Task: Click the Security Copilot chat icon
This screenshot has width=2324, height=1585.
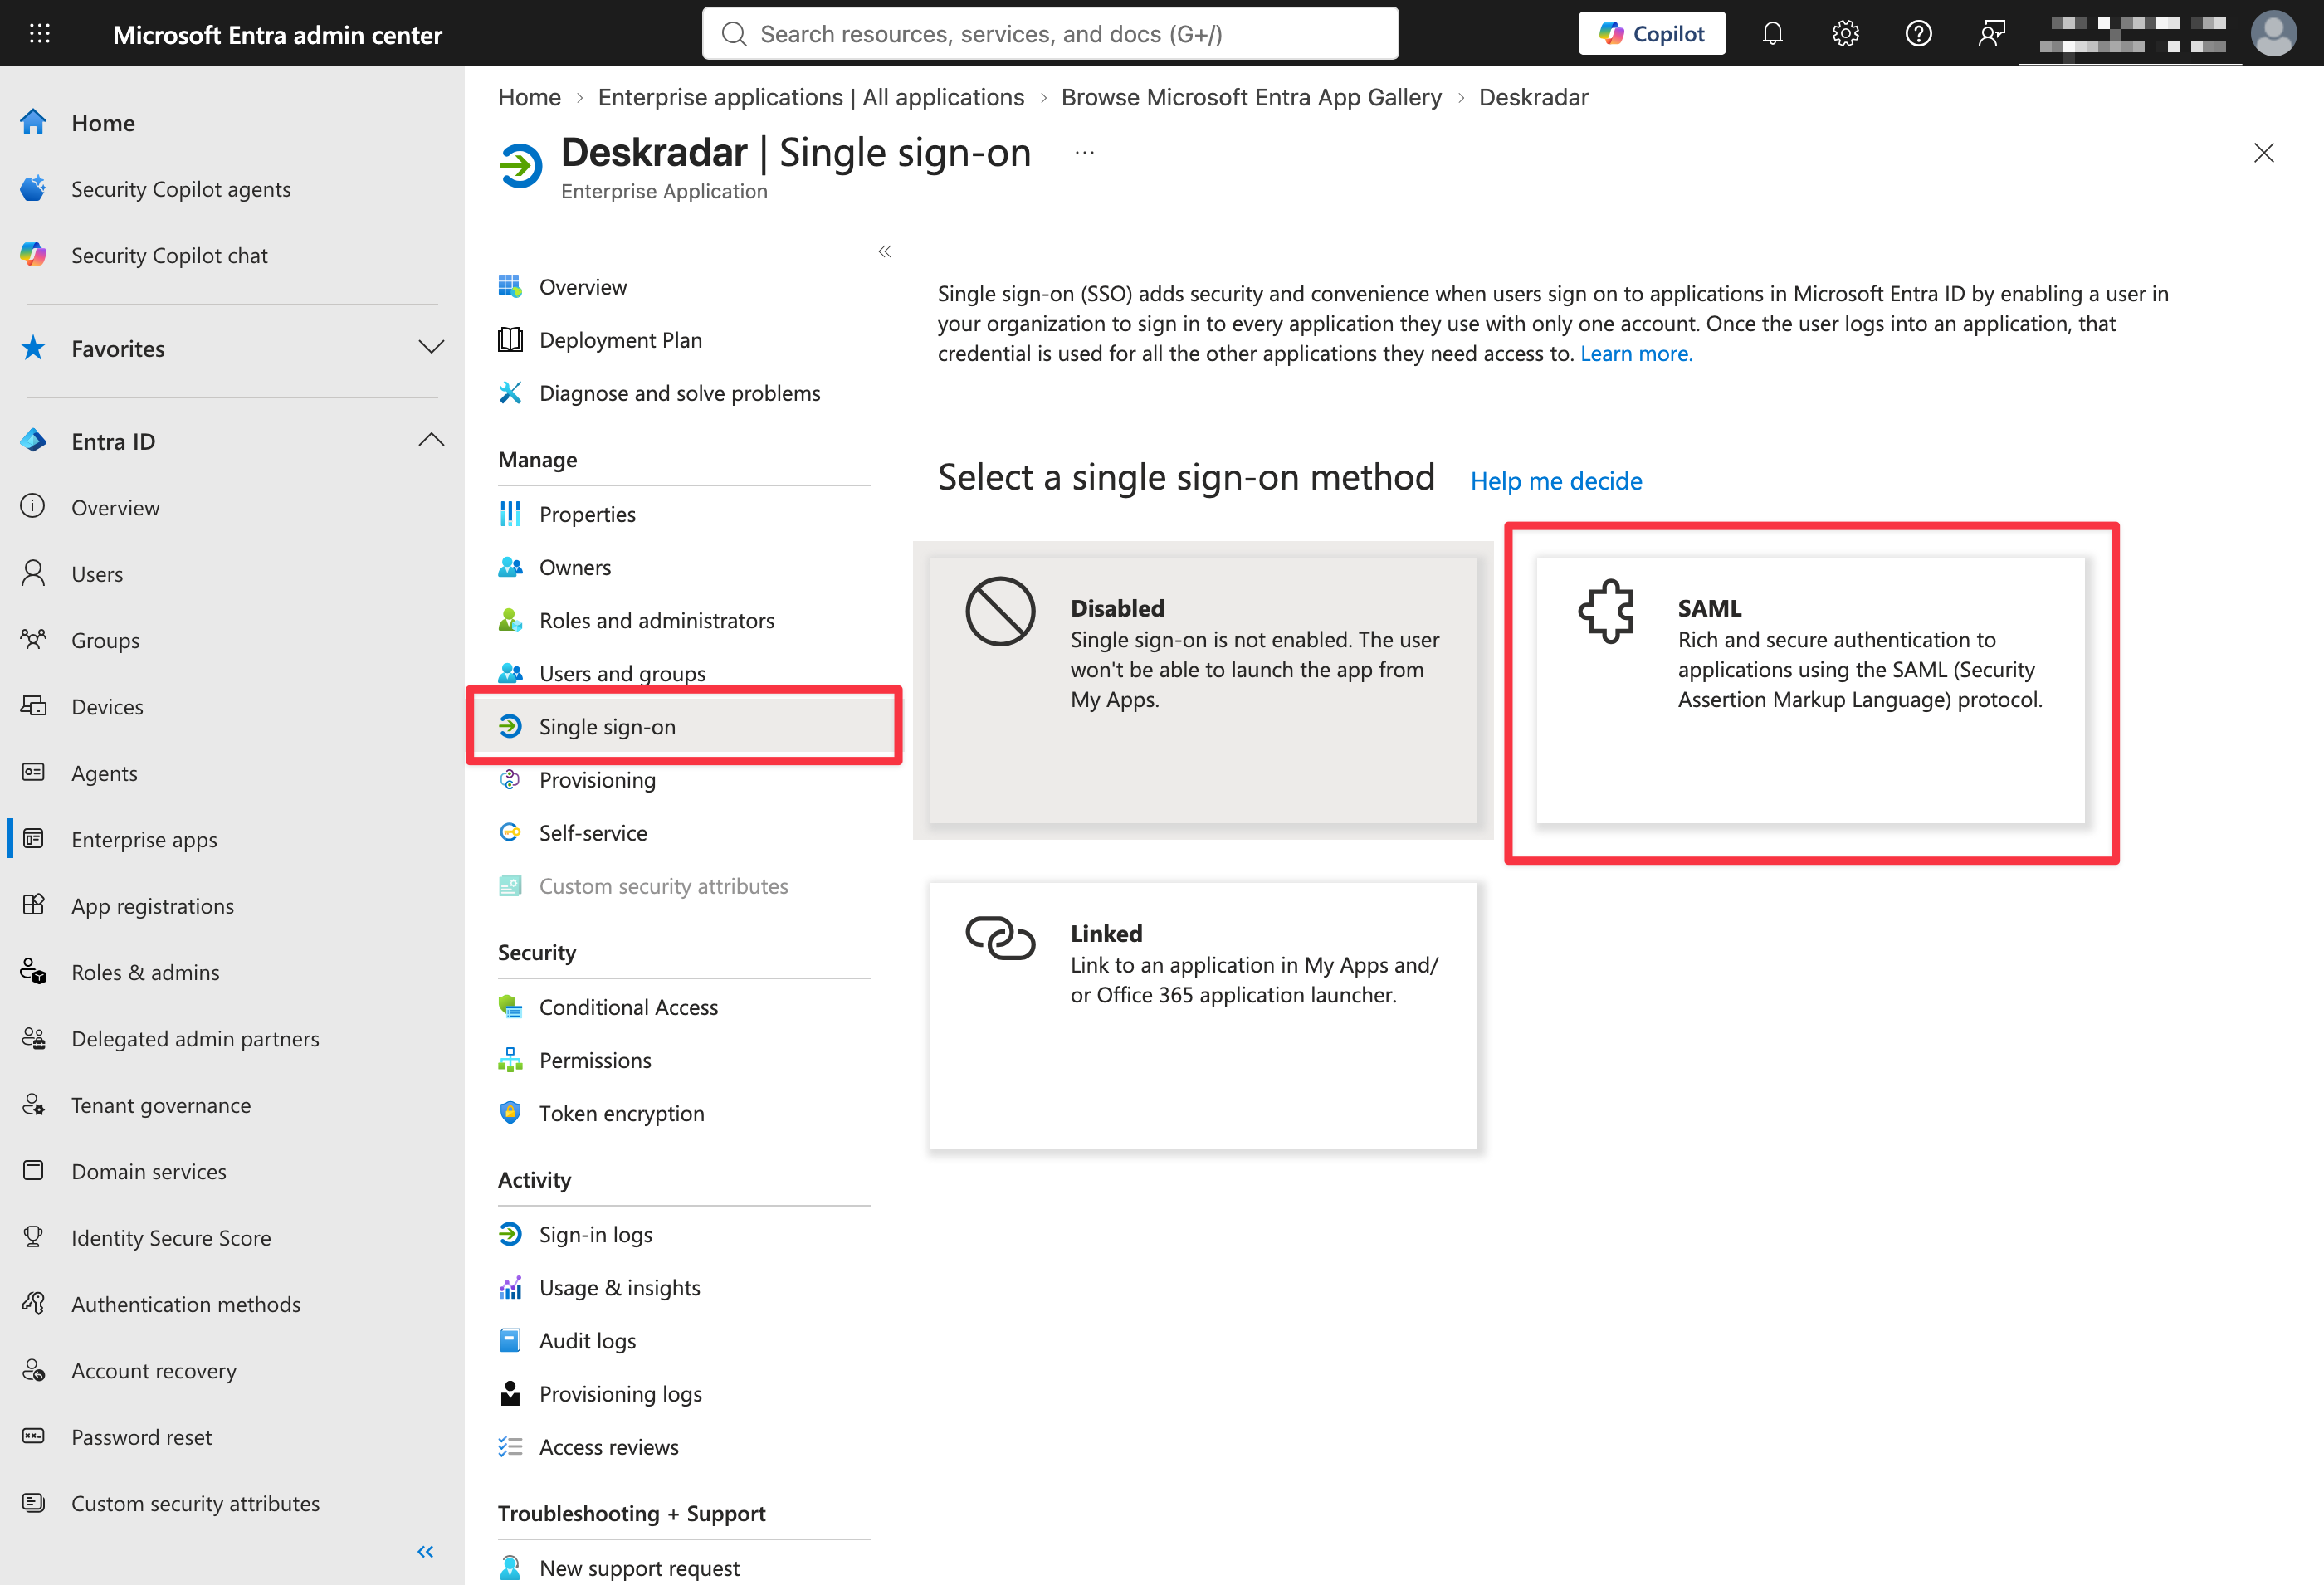Action: click(33, 254)
